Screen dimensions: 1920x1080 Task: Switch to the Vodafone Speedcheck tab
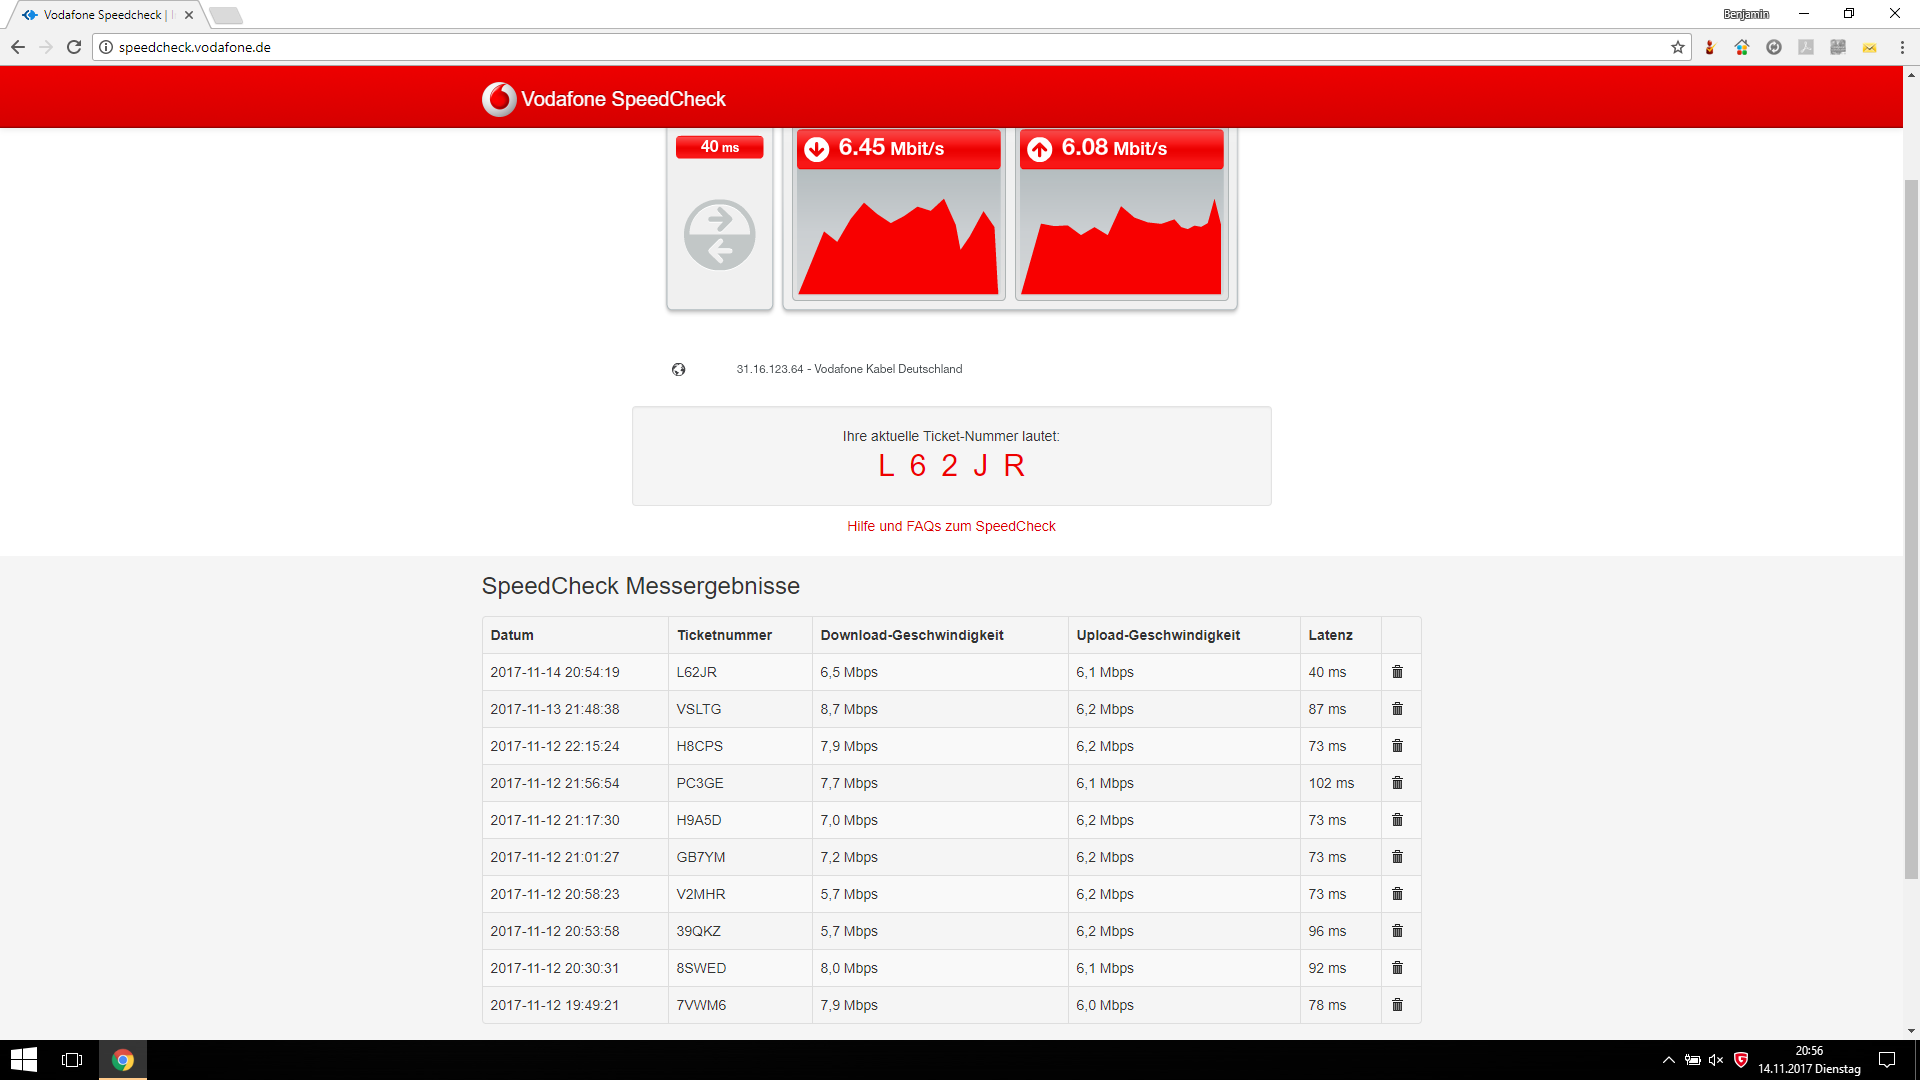[100, 14]
